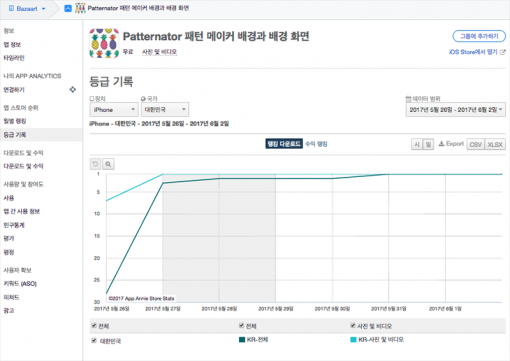Click the external link icon by iOS Store
Screen dimensions: 510x361
(x=503, y=52)
